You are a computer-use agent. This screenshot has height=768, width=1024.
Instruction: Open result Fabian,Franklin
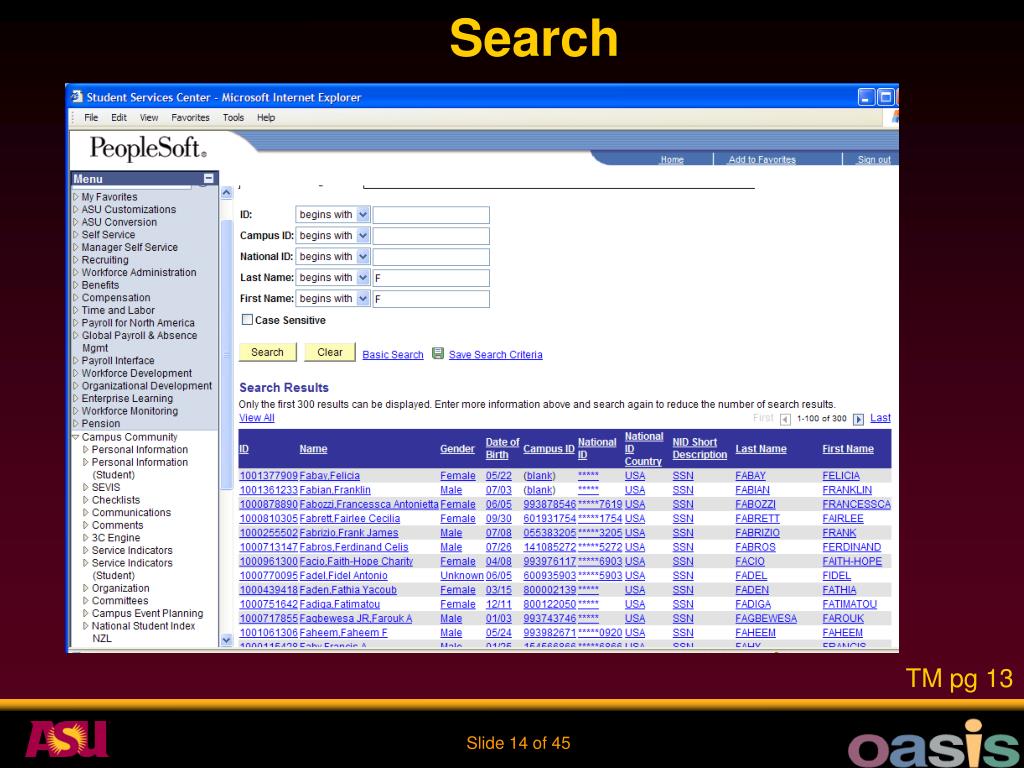tap(335, 490)
